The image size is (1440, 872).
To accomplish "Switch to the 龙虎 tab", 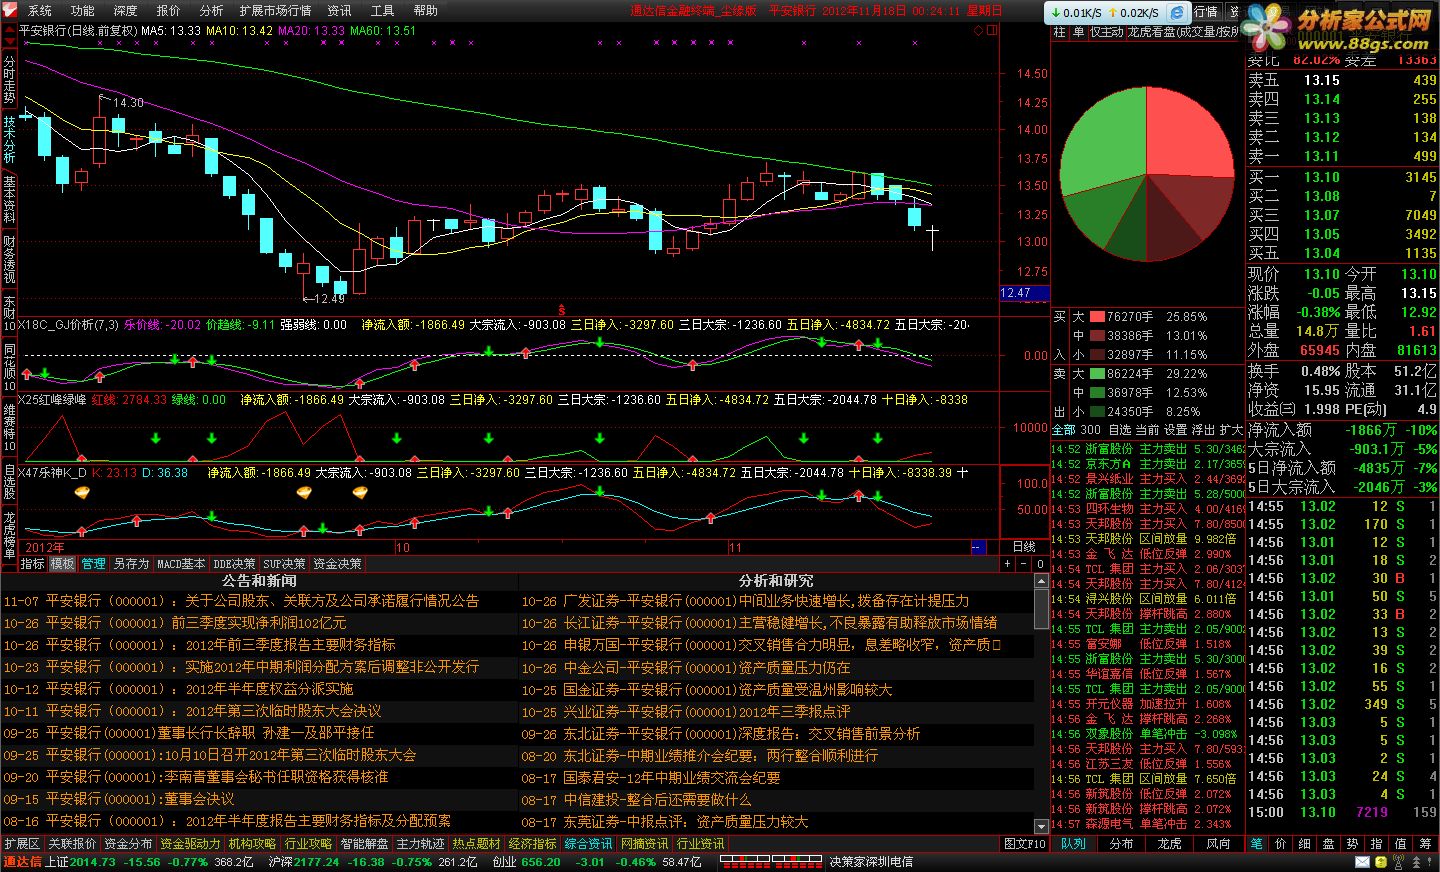I will click(1169, 844).
